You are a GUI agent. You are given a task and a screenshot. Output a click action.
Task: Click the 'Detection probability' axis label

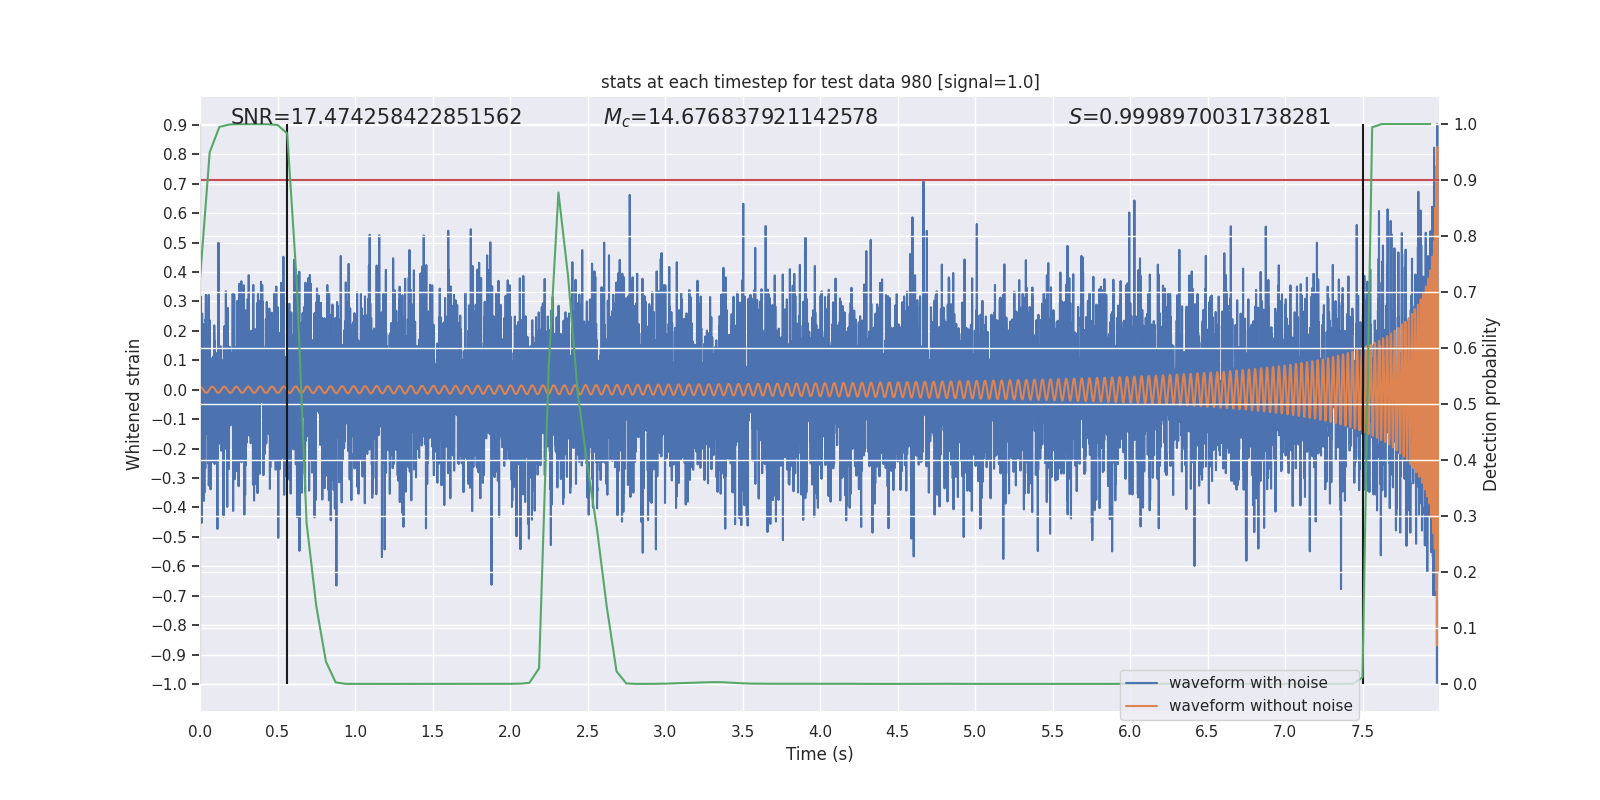pyautogui.click(x=1491, y=404)
